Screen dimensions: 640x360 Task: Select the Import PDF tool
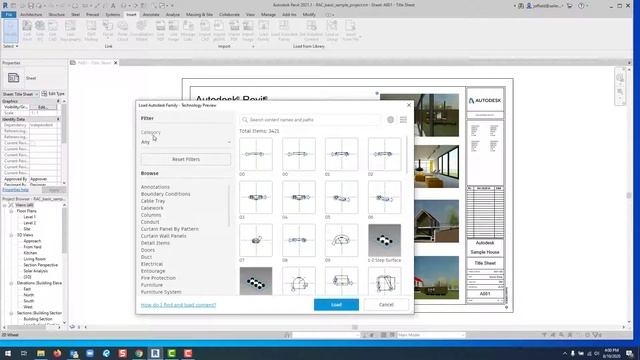coord(234,31)
